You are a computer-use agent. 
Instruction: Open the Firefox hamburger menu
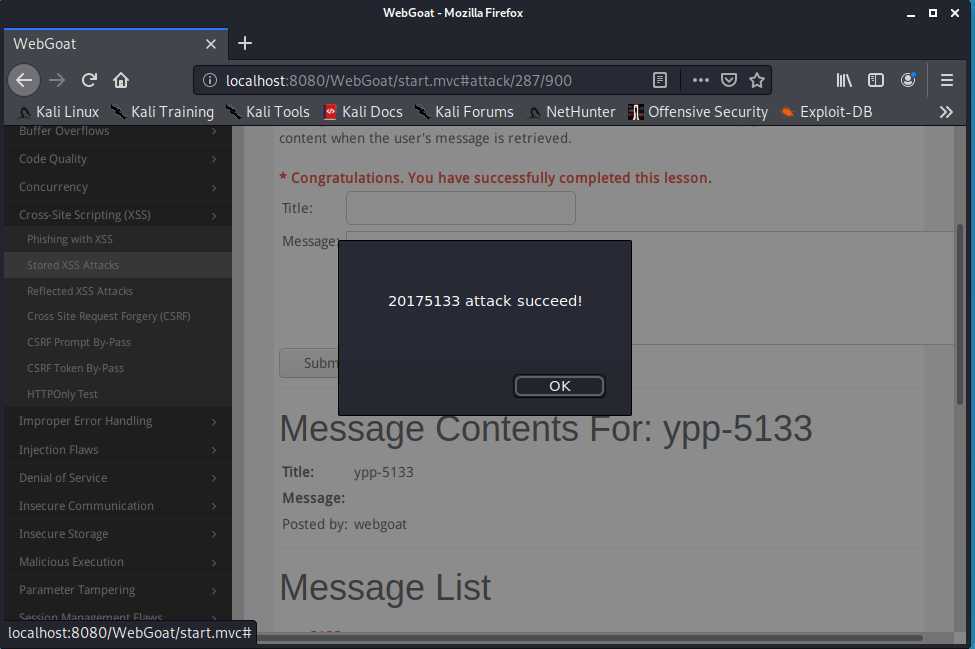pos(946,80)
